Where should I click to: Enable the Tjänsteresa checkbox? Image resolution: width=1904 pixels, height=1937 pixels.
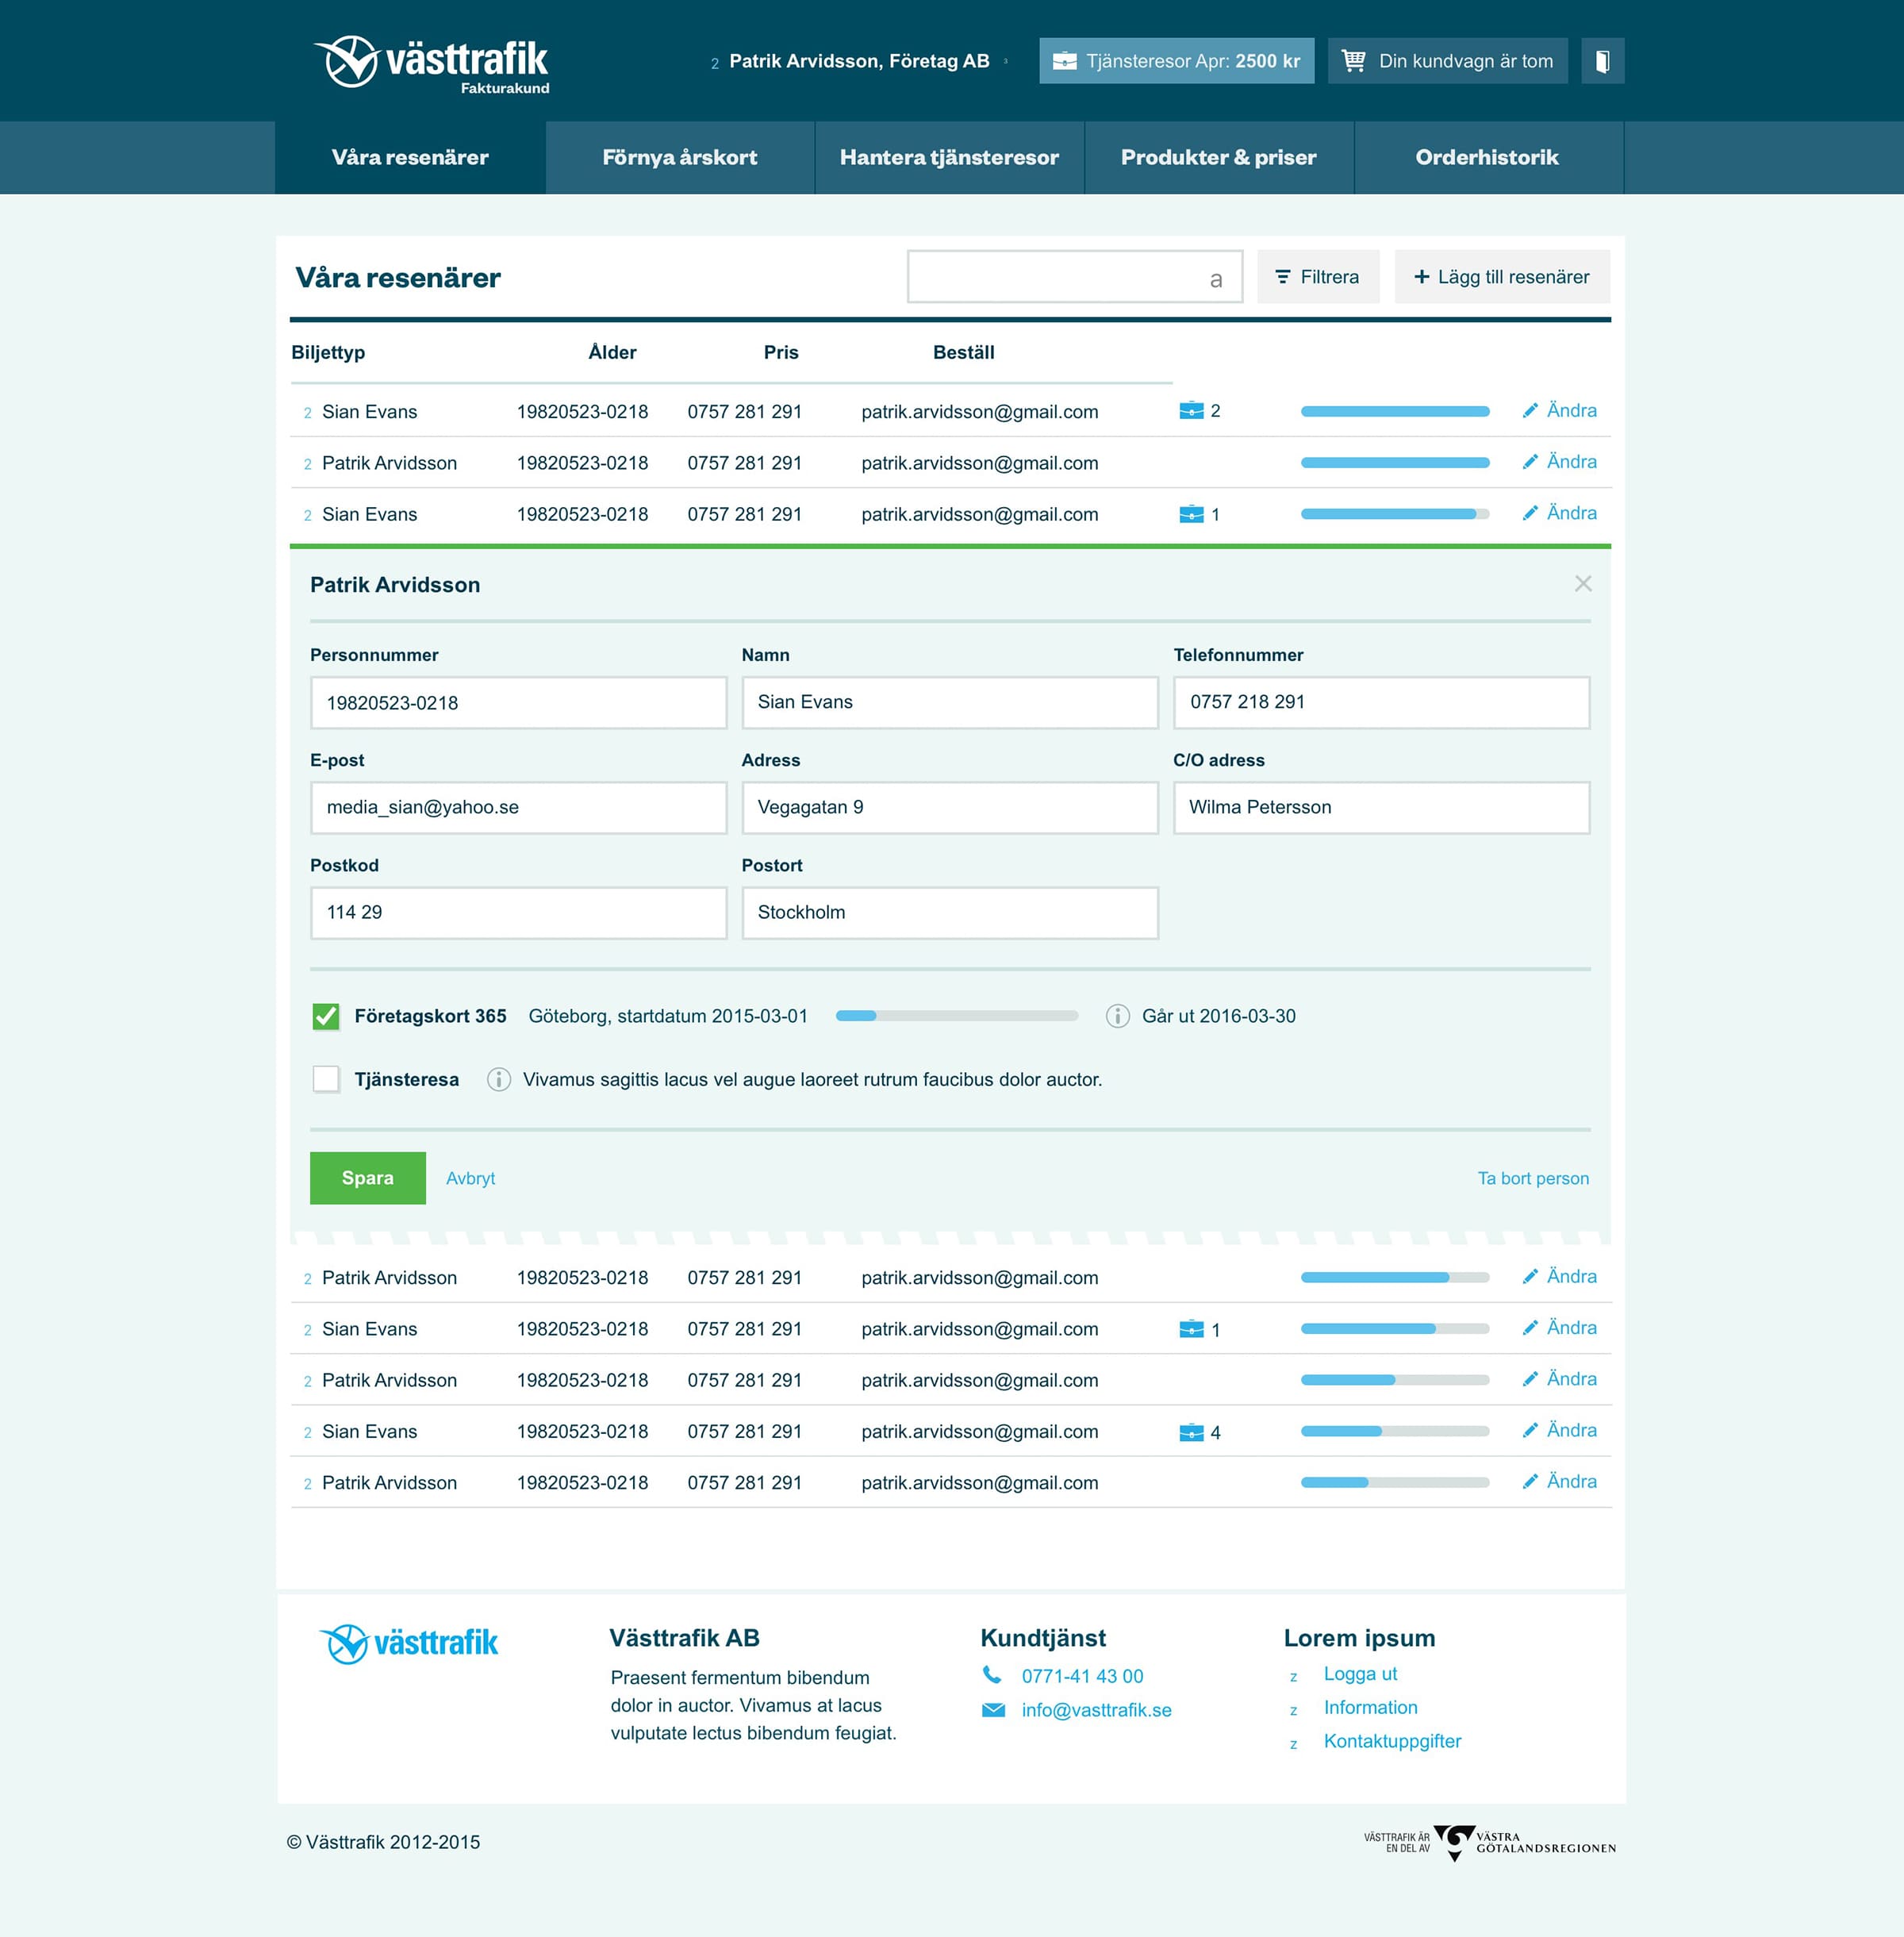(326, 1079)
